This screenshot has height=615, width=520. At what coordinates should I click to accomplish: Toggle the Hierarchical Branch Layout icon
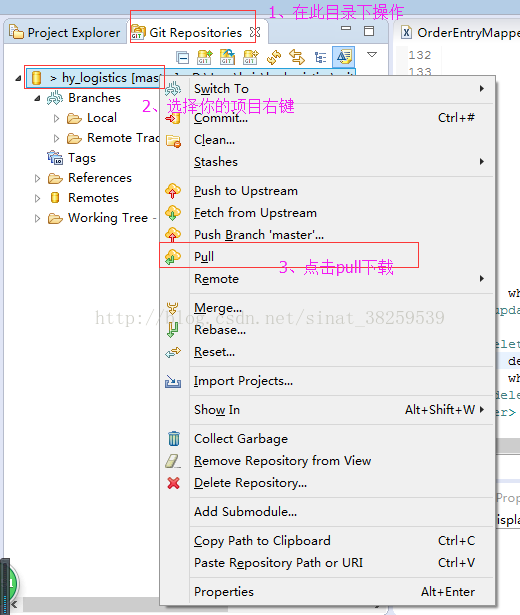point(321,58)
